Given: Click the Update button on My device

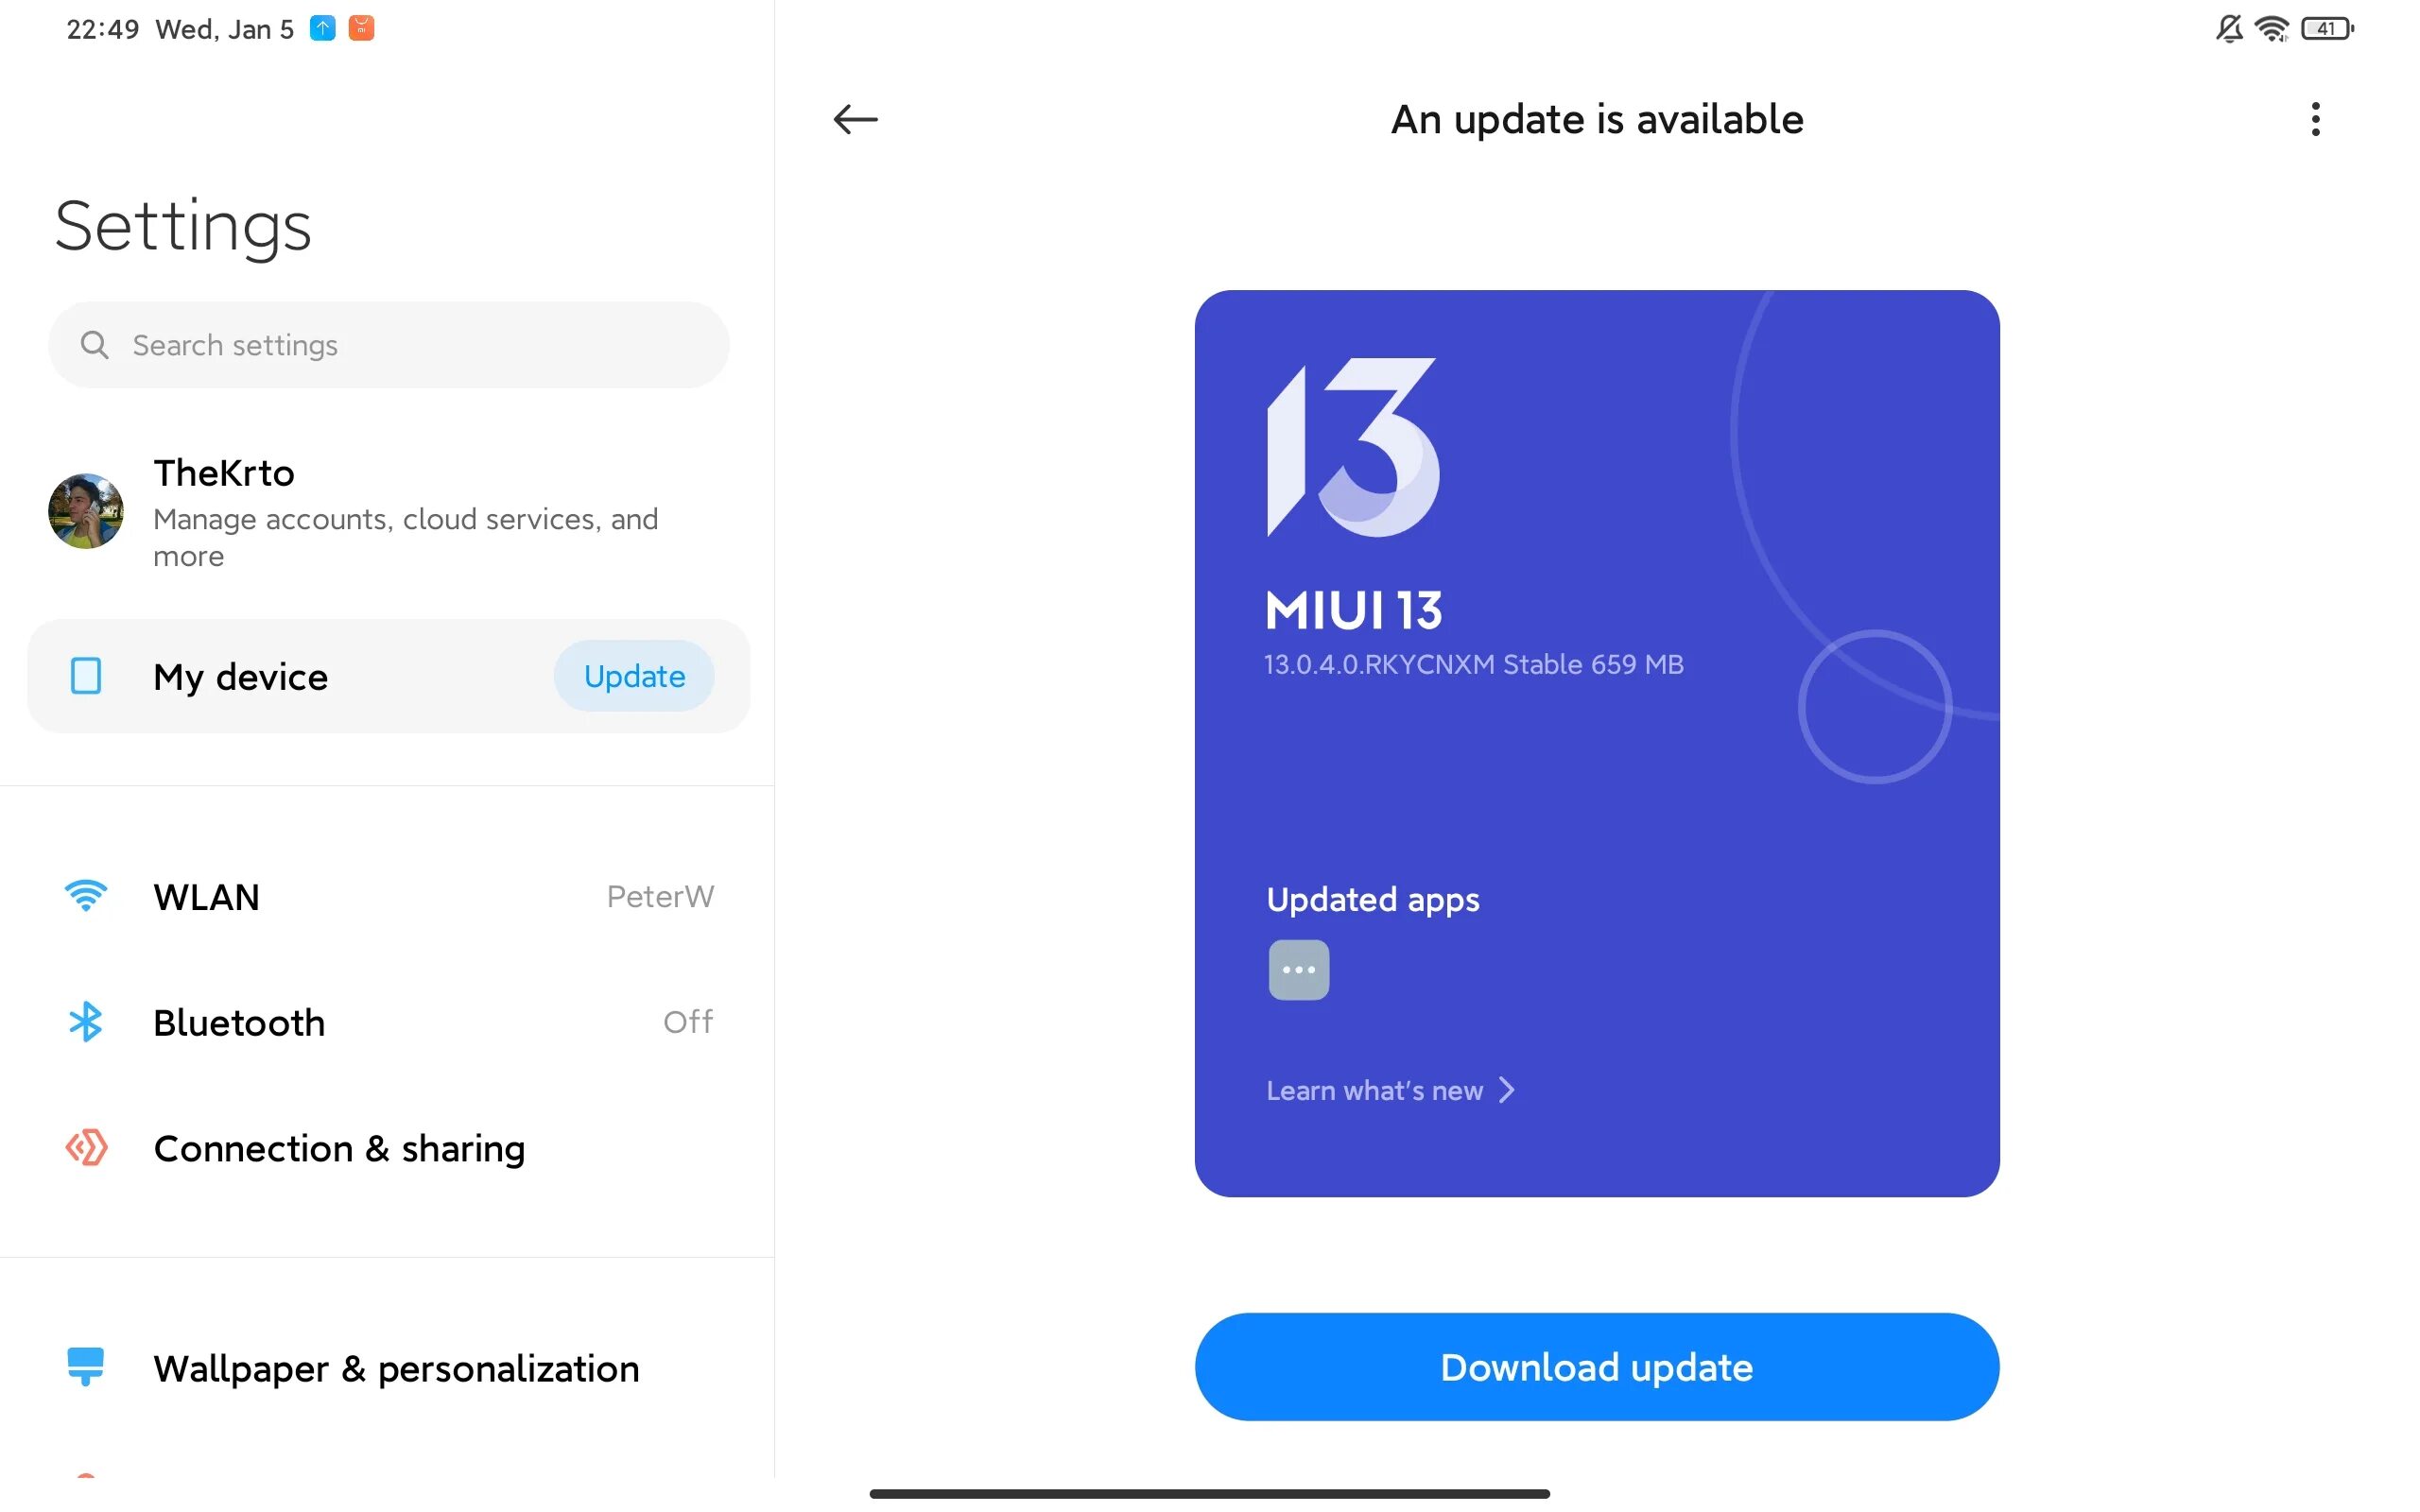Looking at the screenshot, I should pos(632,674).
